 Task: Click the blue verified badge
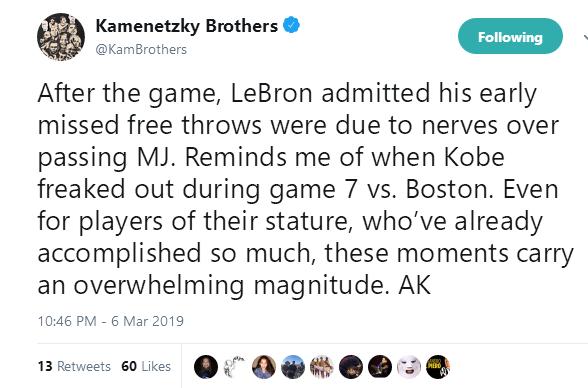click(x=291, y=25)
